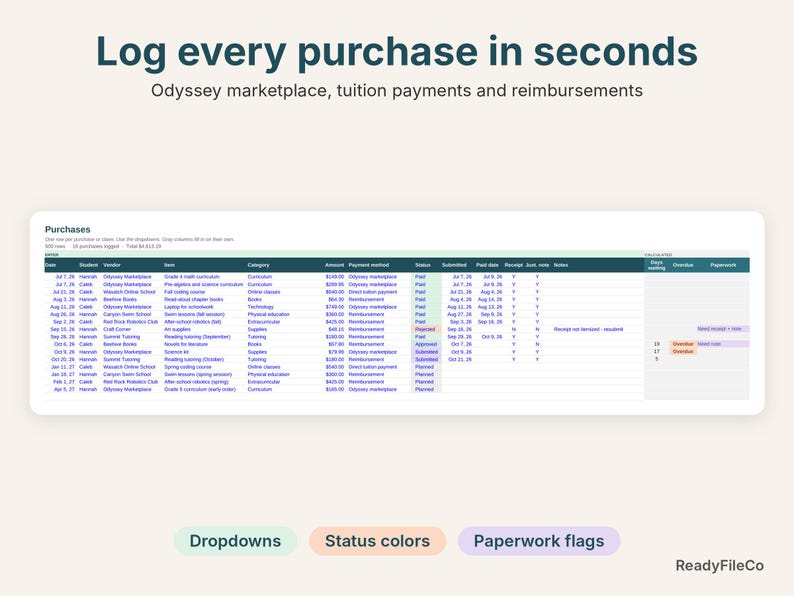Select the Paperwork column header

click(723, 265)
